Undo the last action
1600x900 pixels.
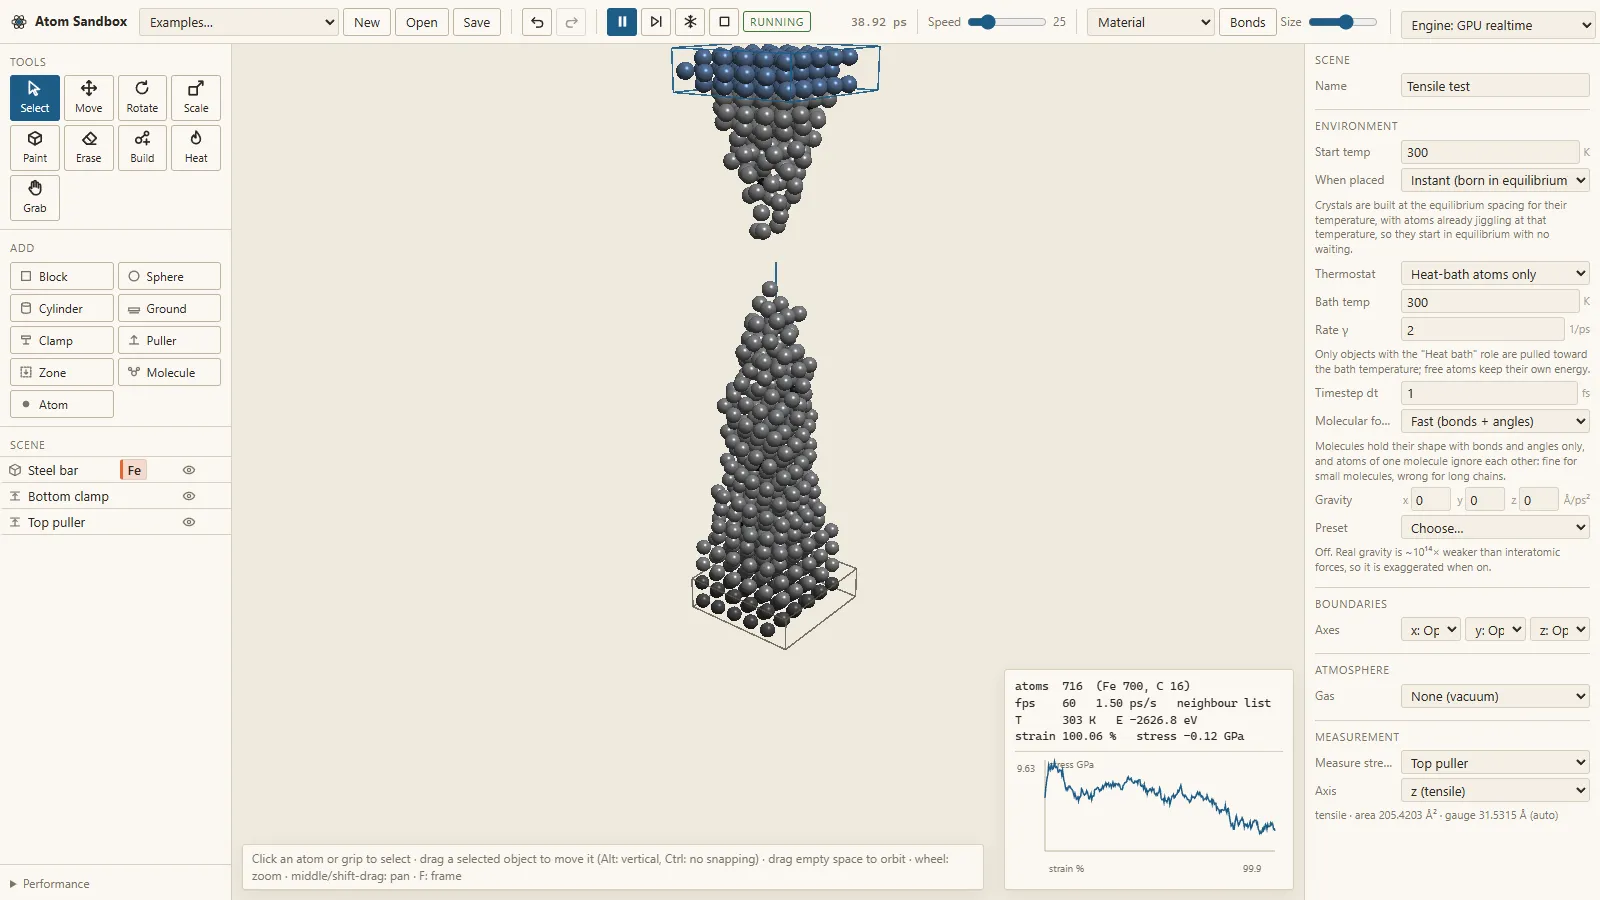537,22
